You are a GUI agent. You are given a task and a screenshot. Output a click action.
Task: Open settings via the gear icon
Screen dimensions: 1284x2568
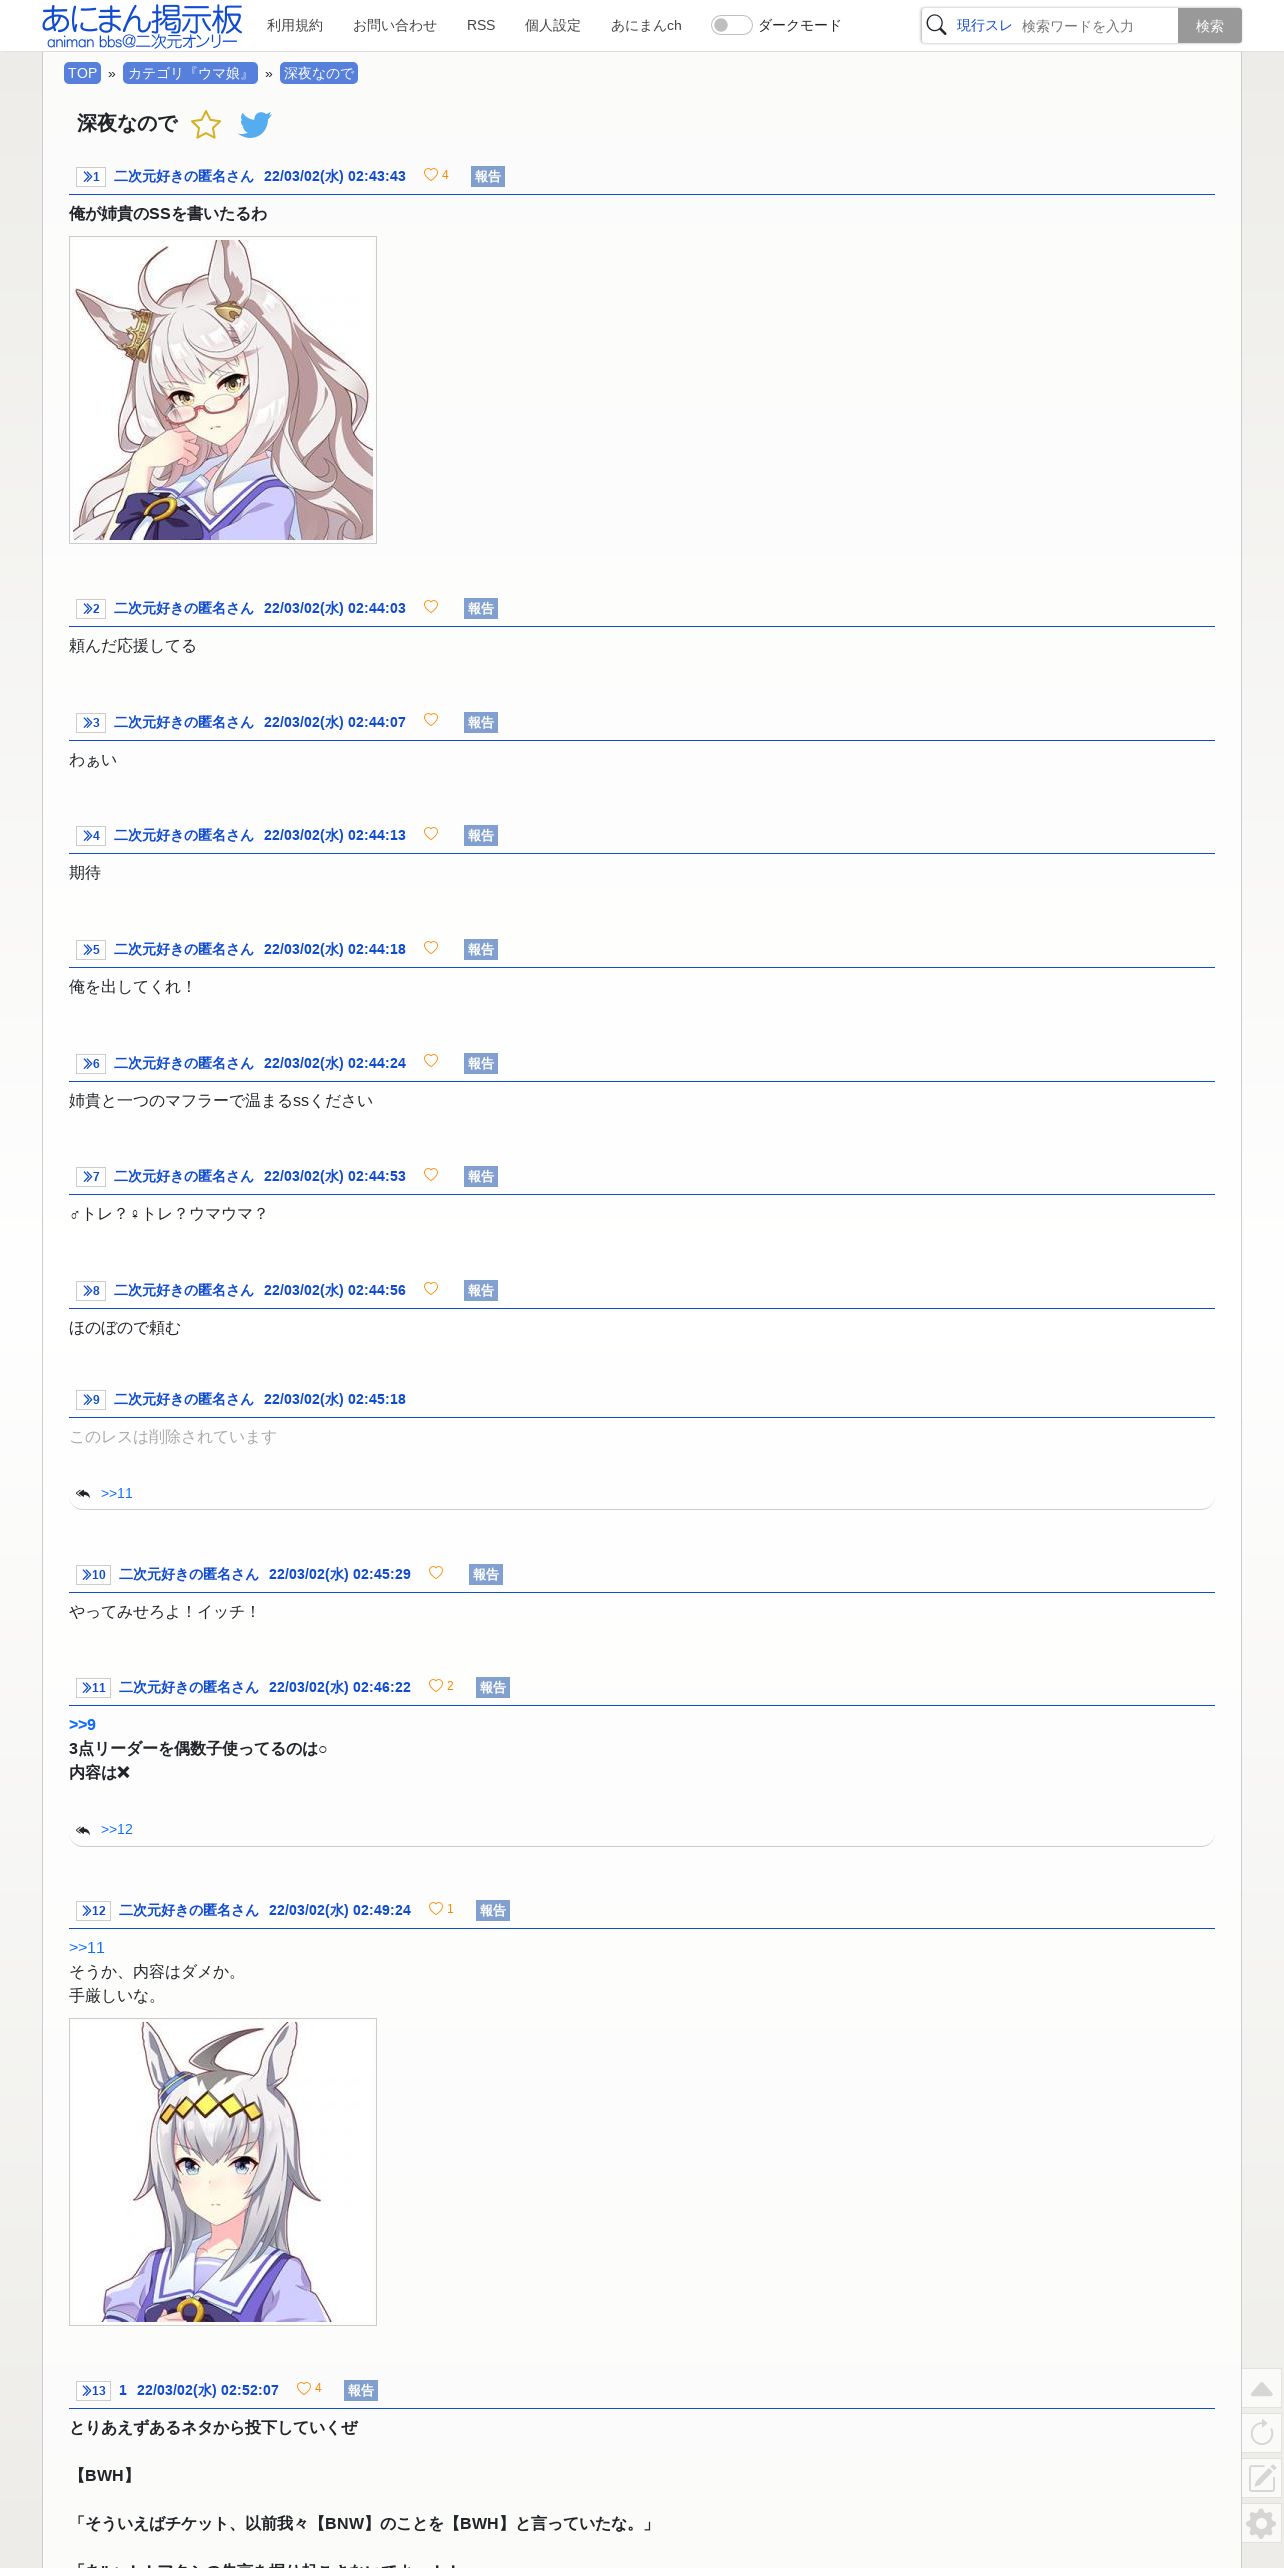tap(1262, 2523)
